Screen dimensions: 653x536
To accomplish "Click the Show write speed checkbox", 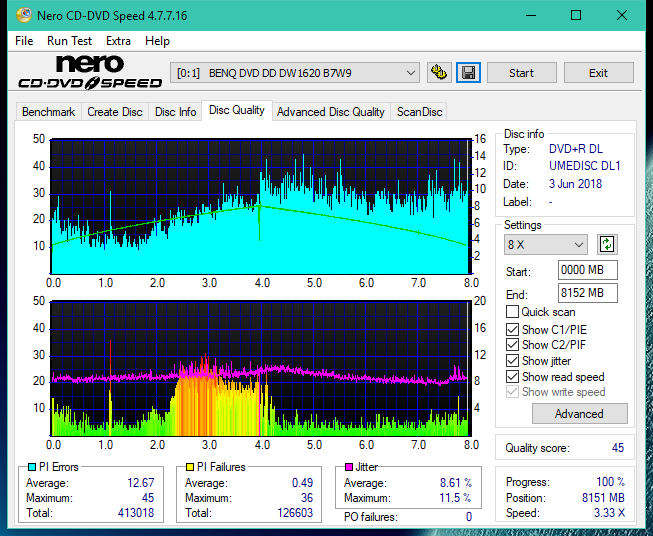I will (512, 392).
